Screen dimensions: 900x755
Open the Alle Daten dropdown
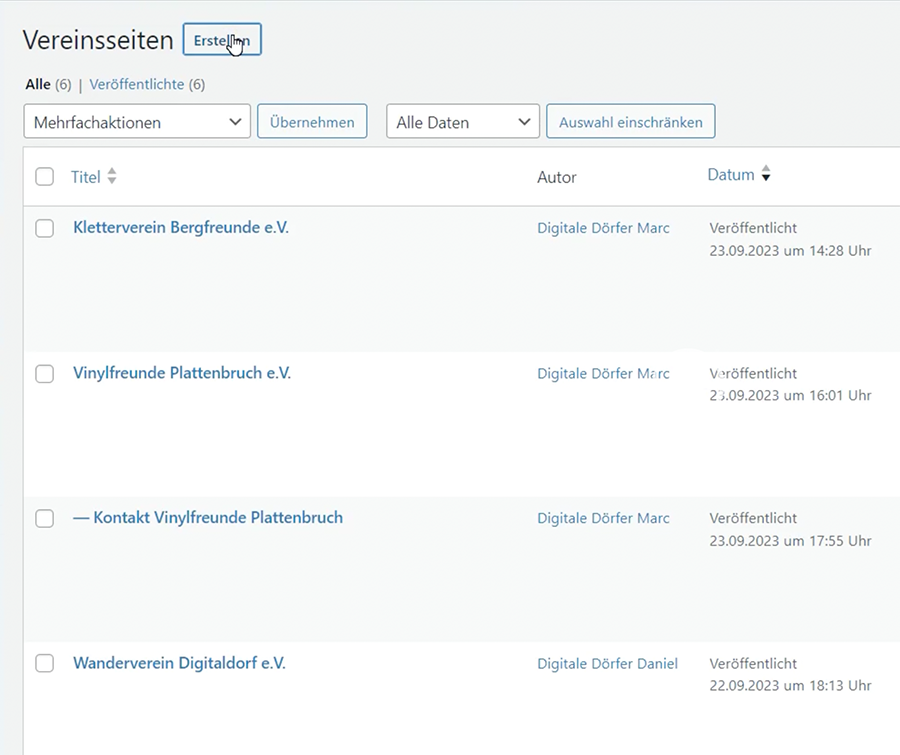462,122
